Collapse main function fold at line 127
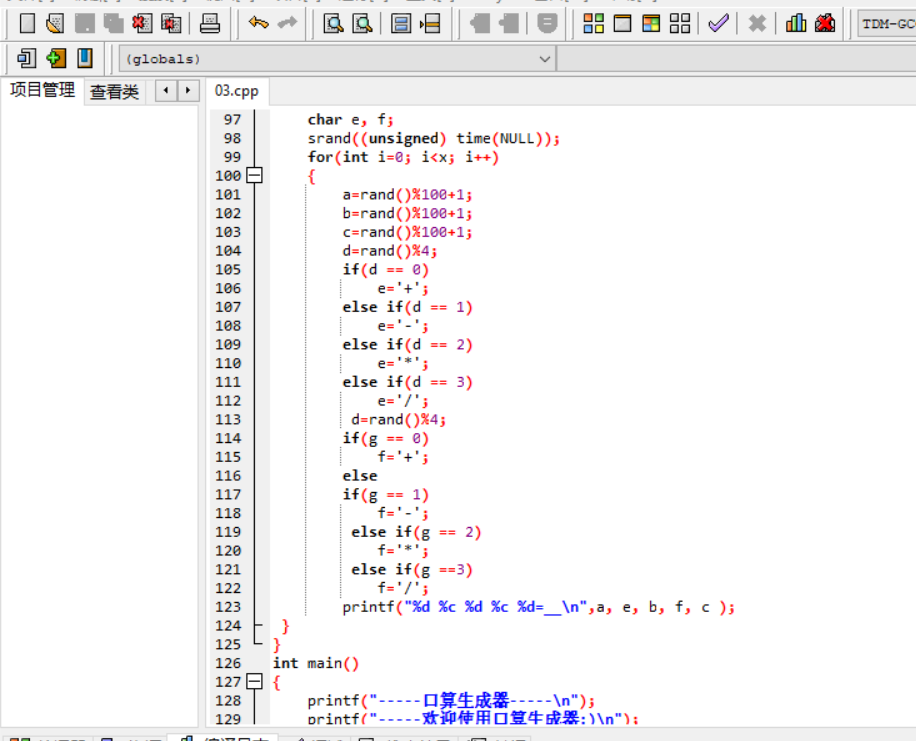 click(254, 682)
